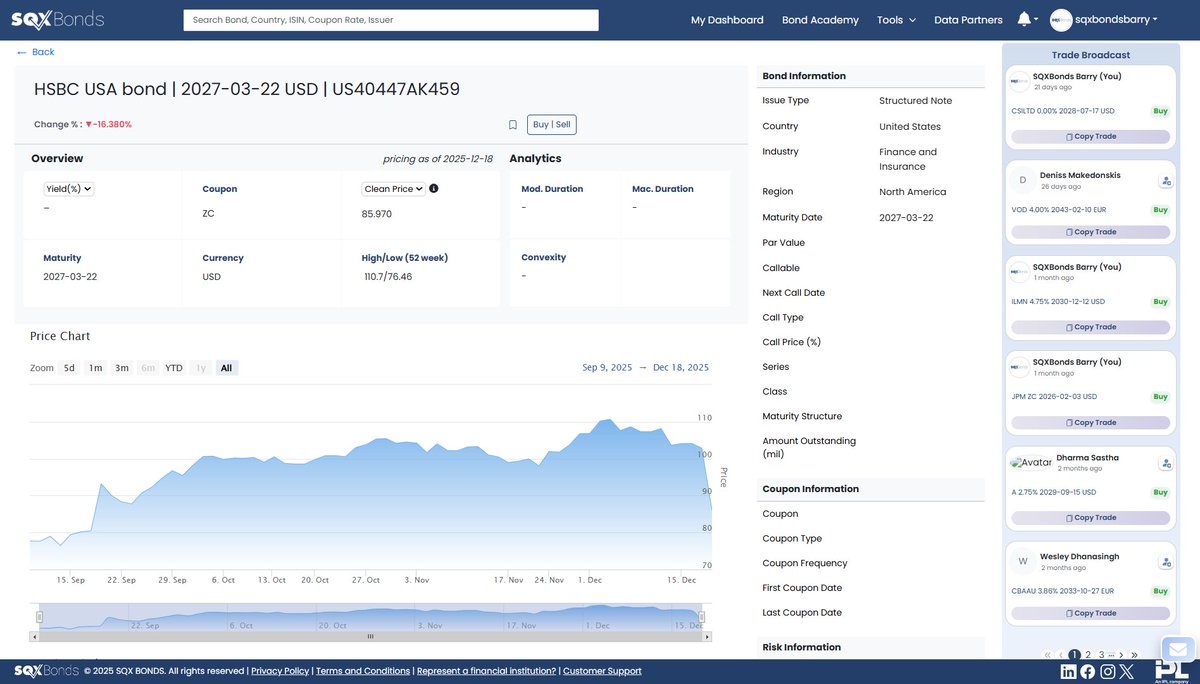
Task: Click the Buy | Sell button
Action: point(552,125)
